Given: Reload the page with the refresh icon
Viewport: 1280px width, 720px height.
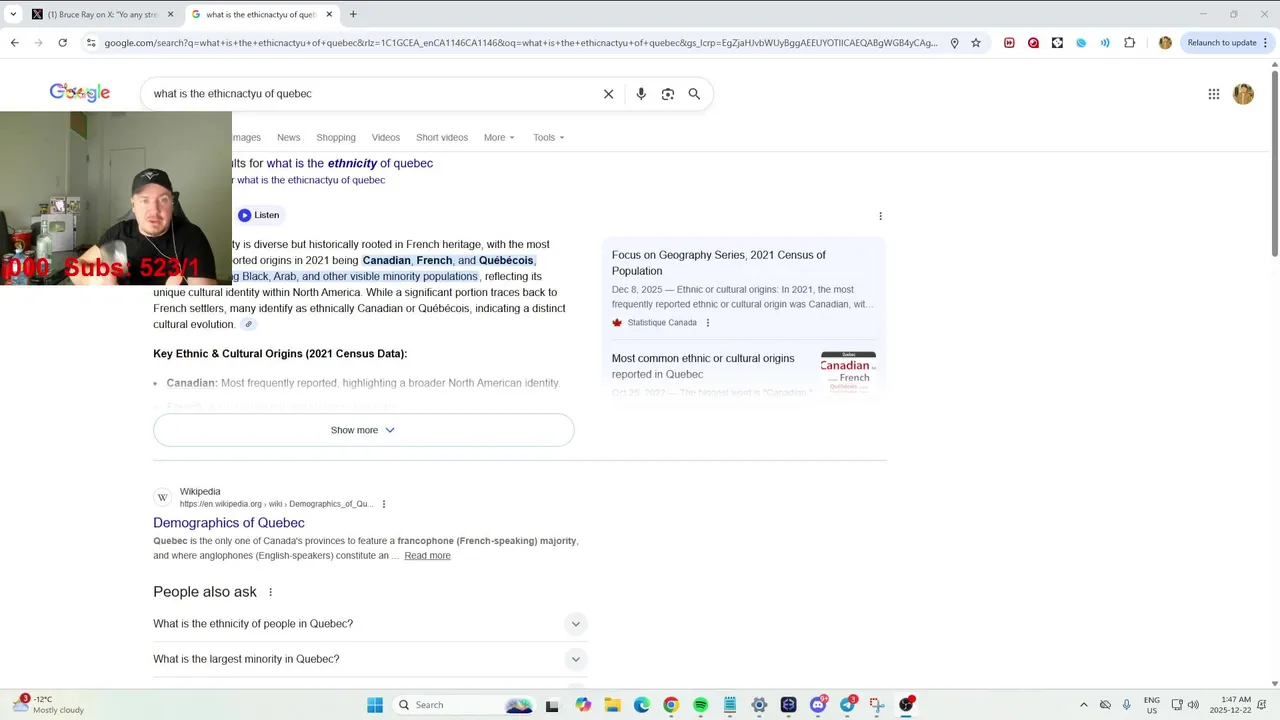Looking at the screenshot, I should click(62, 43).
